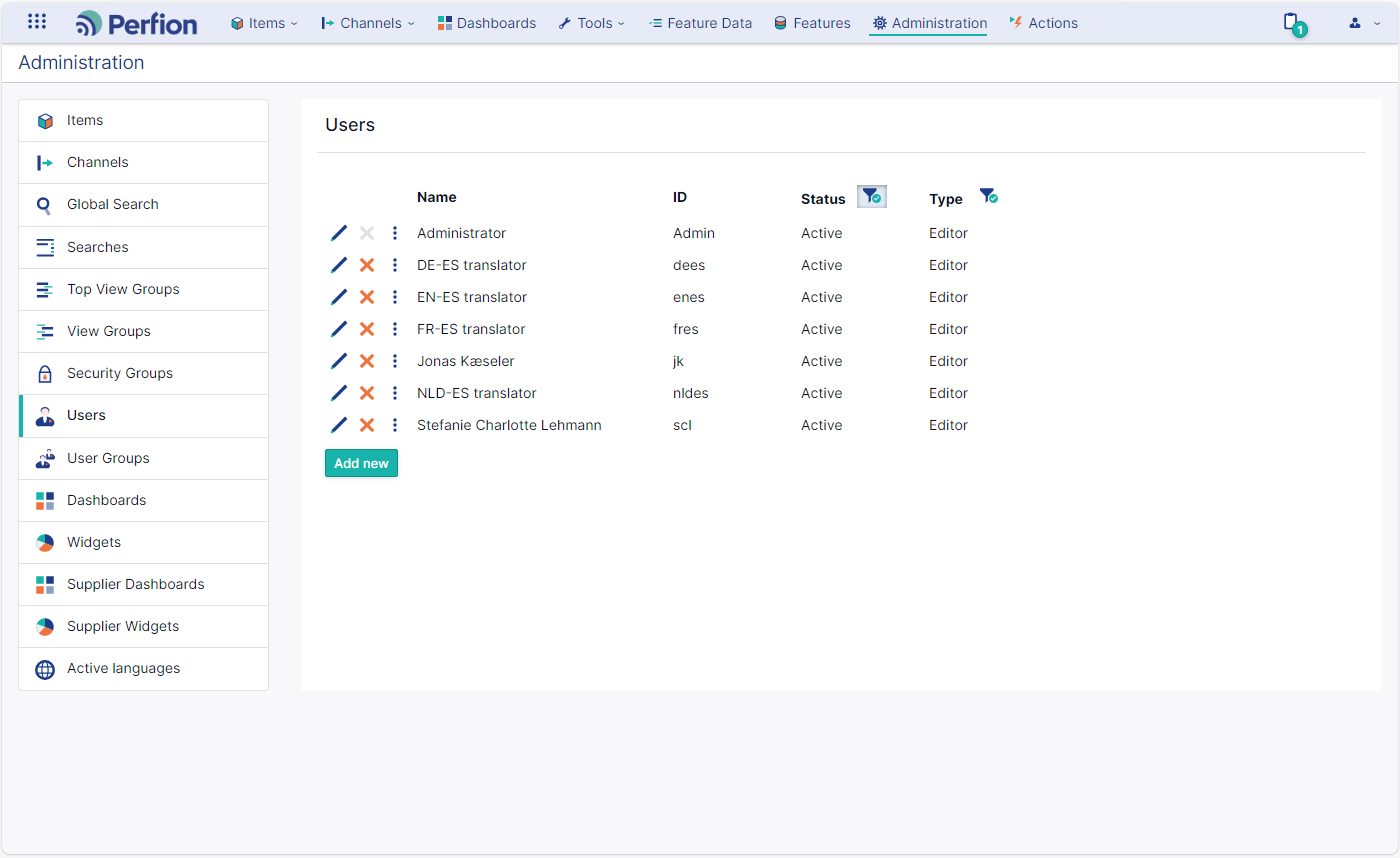Delete the EN-ES translator user

click(x=367, y=297)
